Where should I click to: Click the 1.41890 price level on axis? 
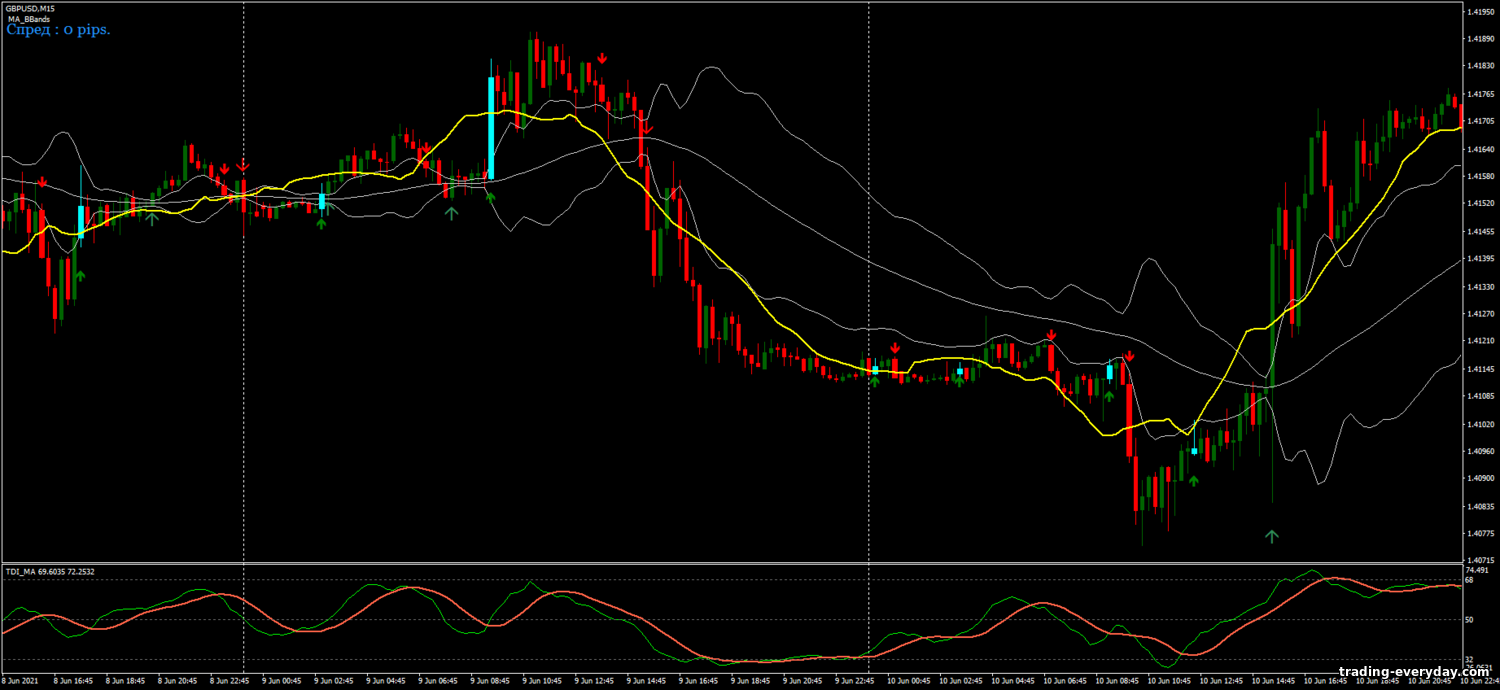point(1479,40)
